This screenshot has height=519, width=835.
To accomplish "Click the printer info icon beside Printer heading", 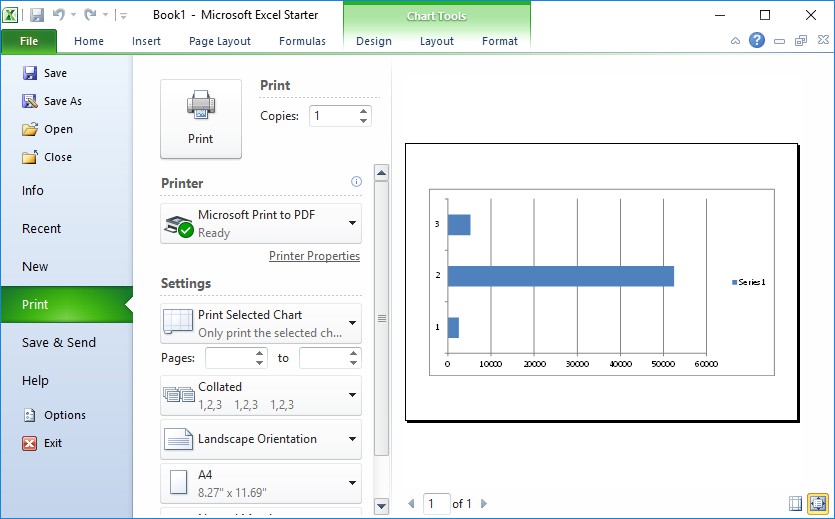I will [356, 182].
